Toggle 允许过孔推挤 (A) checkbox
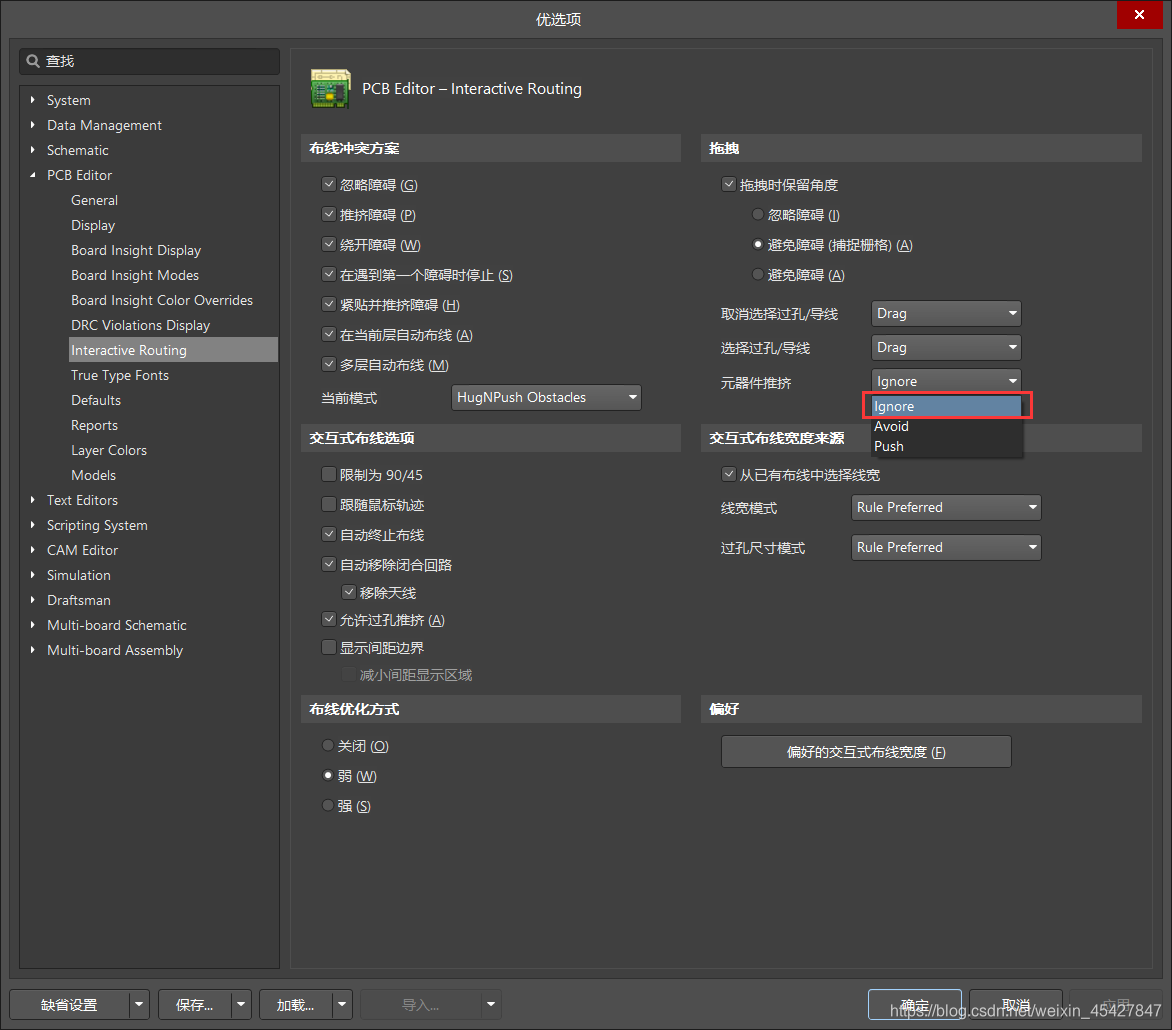 coord(329,619)
